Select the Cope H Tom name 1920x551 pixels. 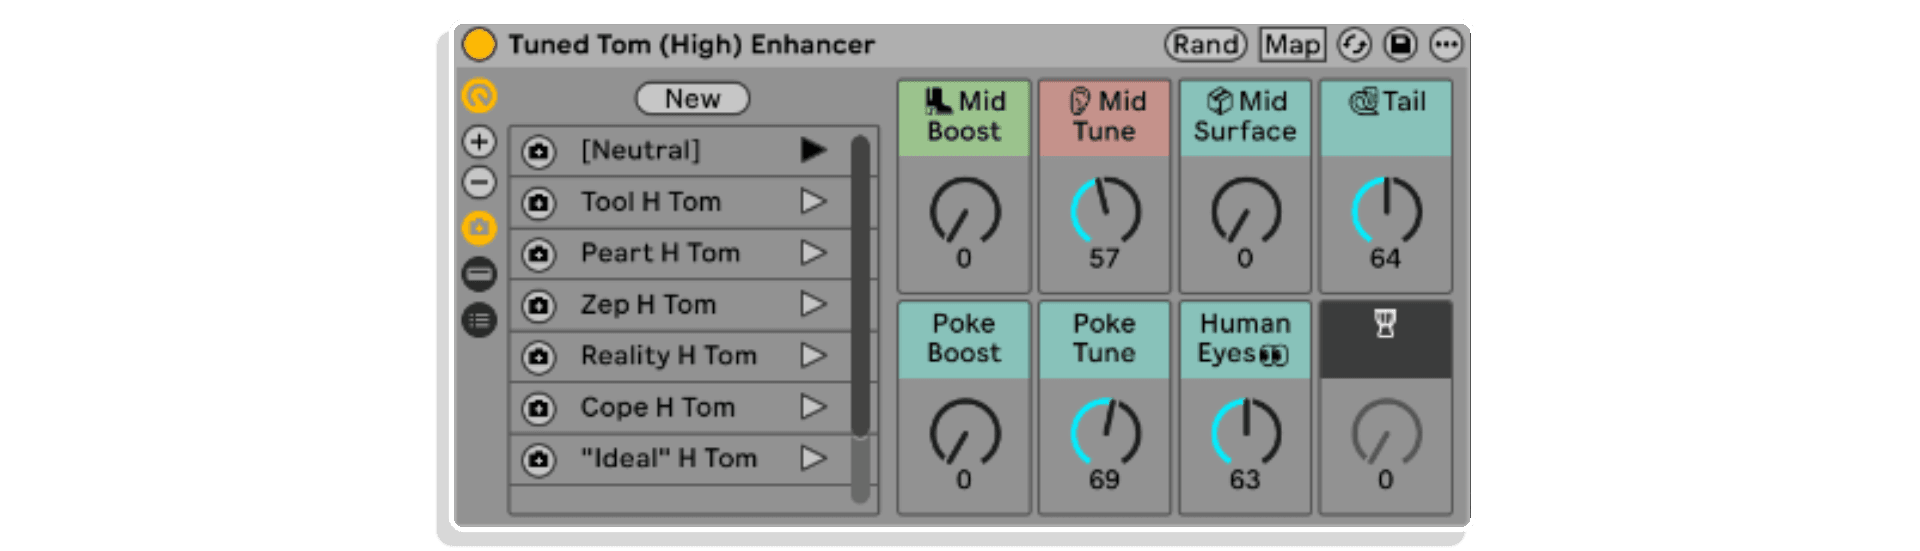click(x=658, y=408)
